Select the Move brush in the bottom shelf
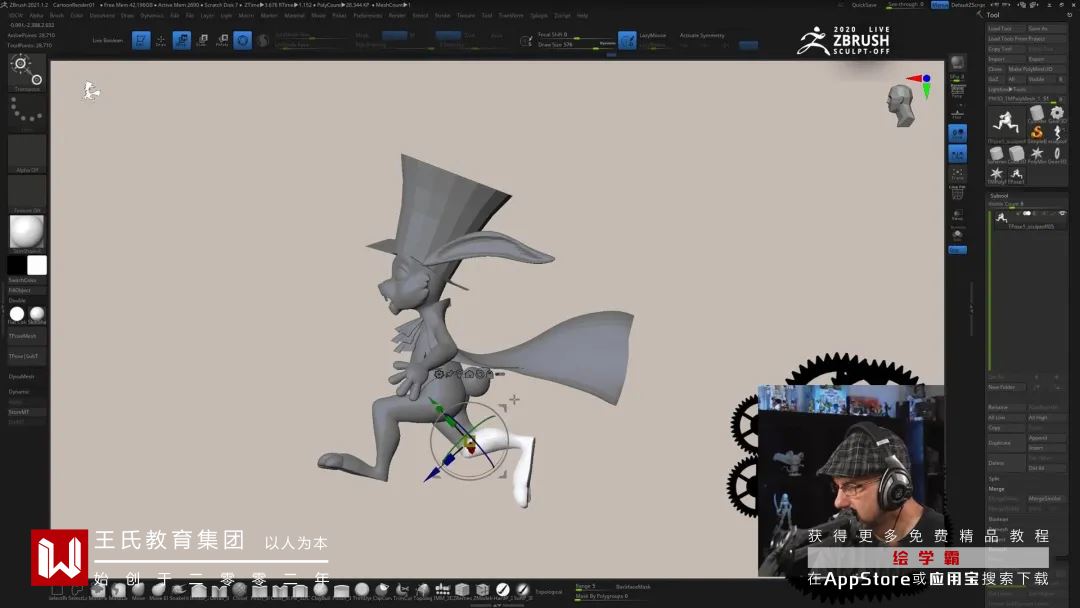The image size is (1080, 608). tap(138, 590)
